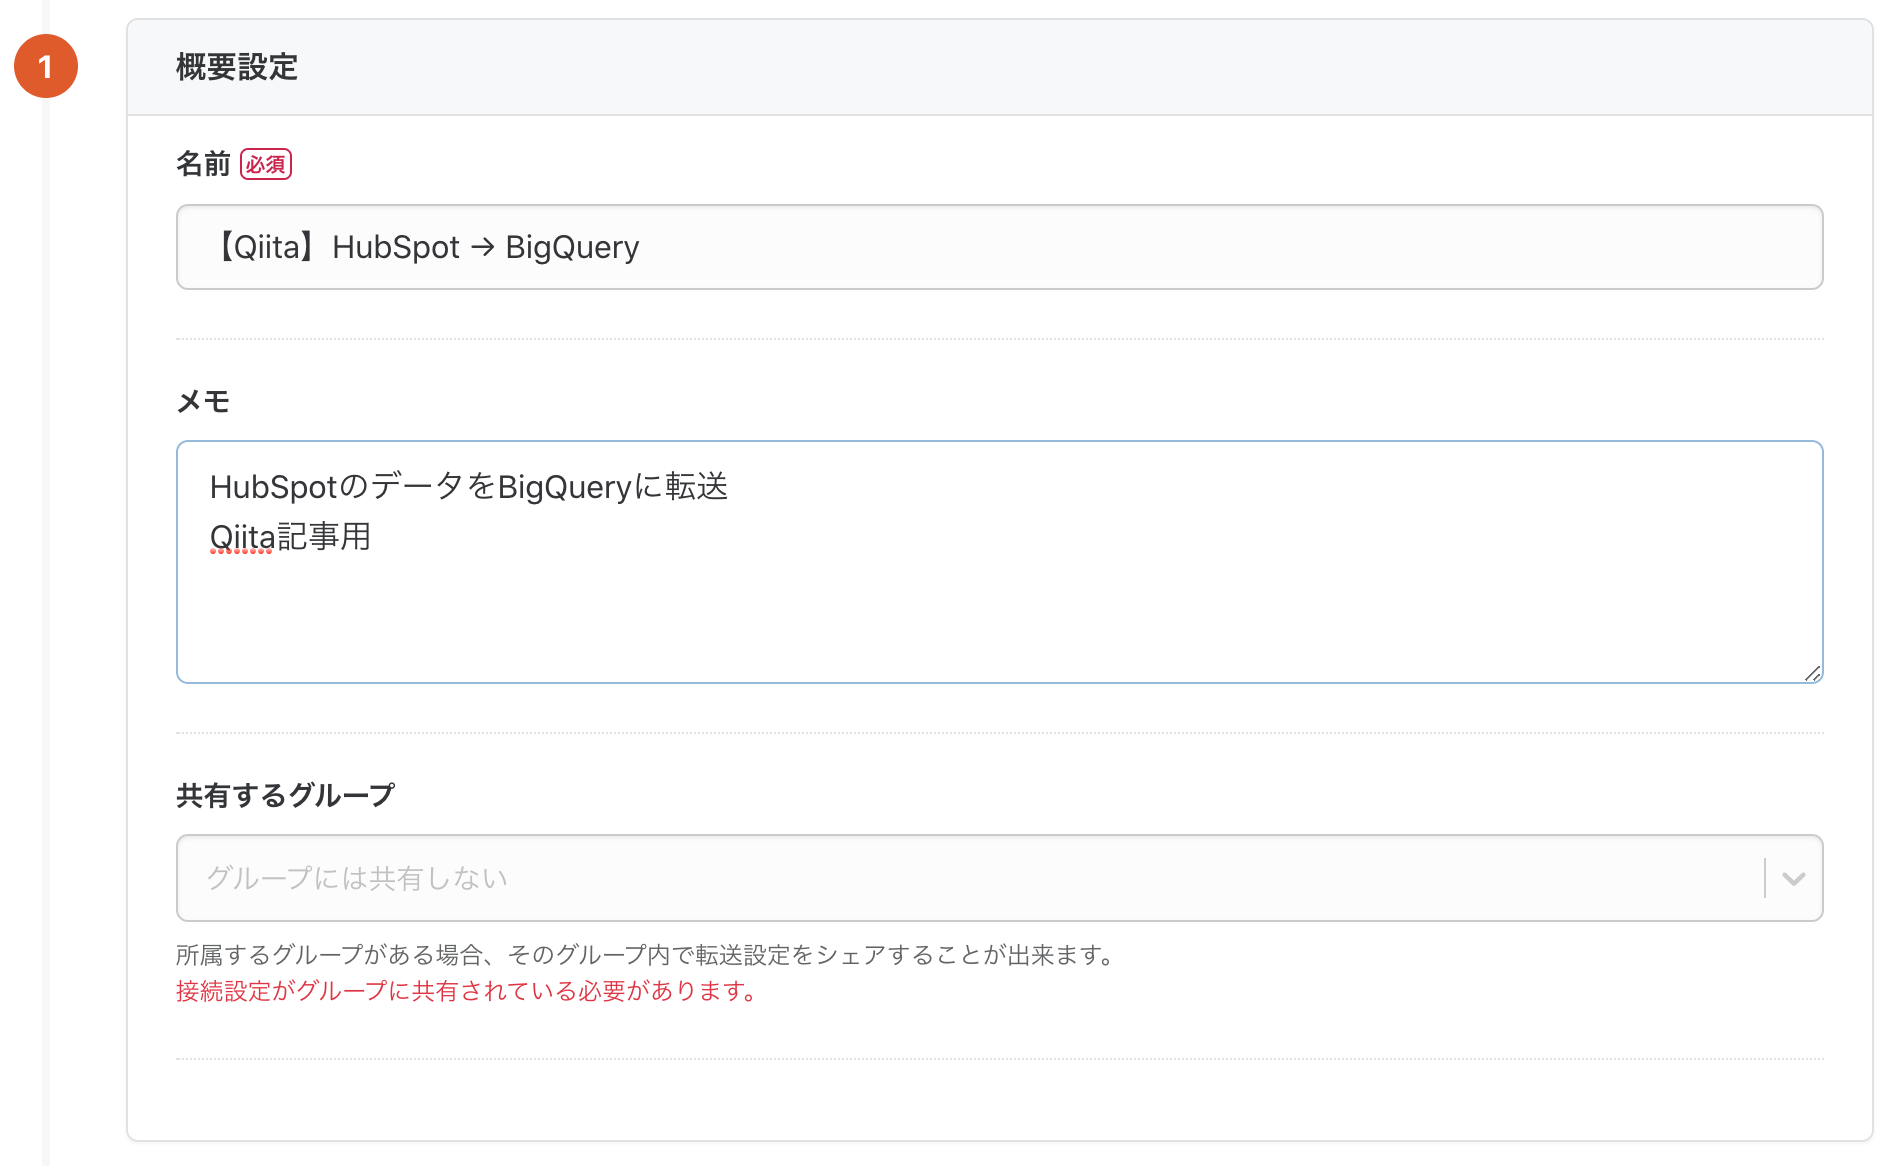This screenshot has height=1166, width=1902.
Task: Focus the メモ memo textarea
Action: coord(999,562)
